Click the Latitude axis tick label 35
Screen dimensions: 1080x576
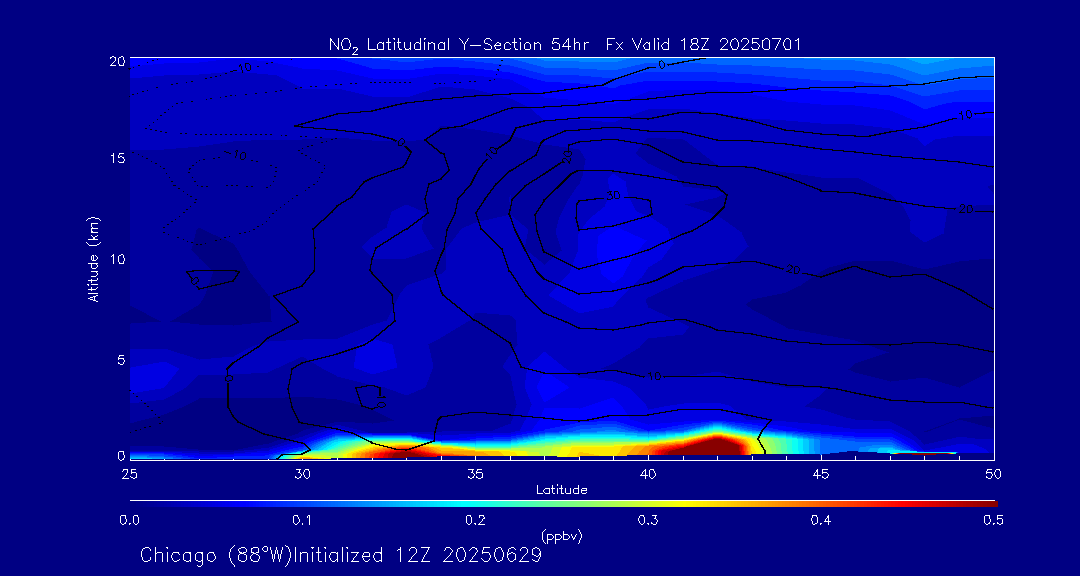pyautogui.click(x=475, y=474)
